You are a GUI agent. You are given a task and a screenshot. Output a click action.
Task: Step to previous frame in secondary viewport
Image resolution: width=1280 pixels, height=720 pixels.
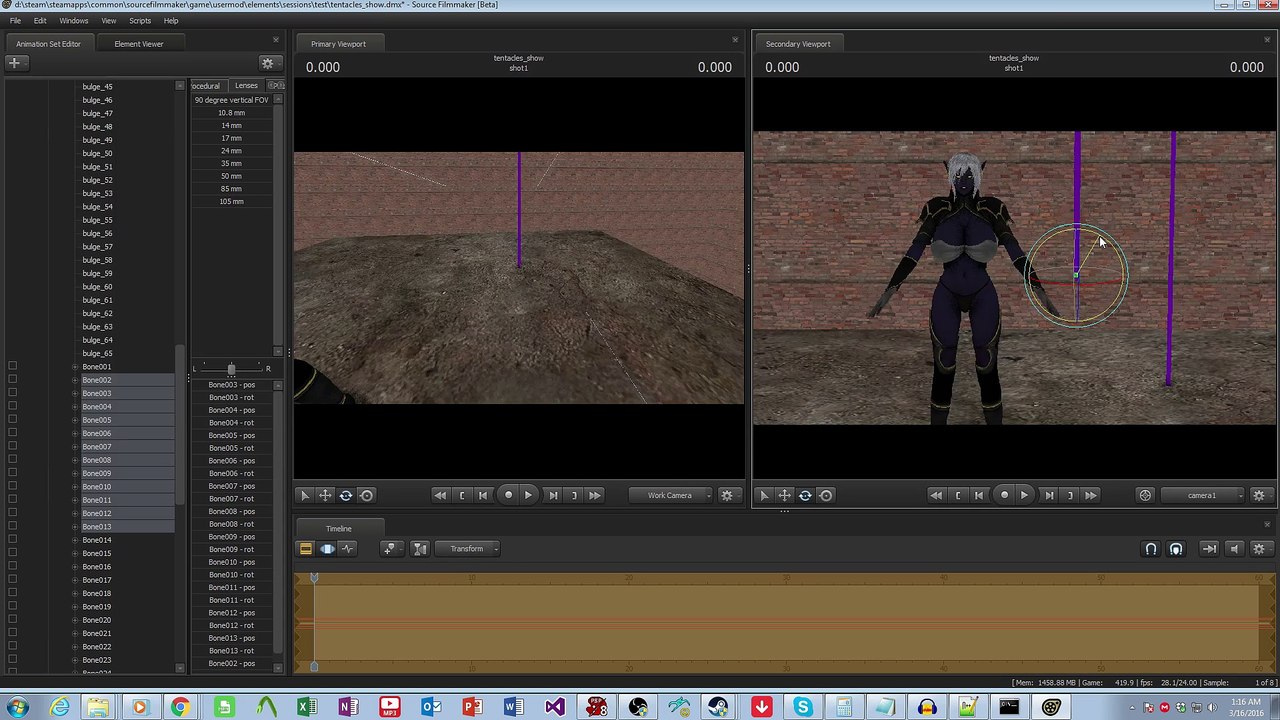979,495
